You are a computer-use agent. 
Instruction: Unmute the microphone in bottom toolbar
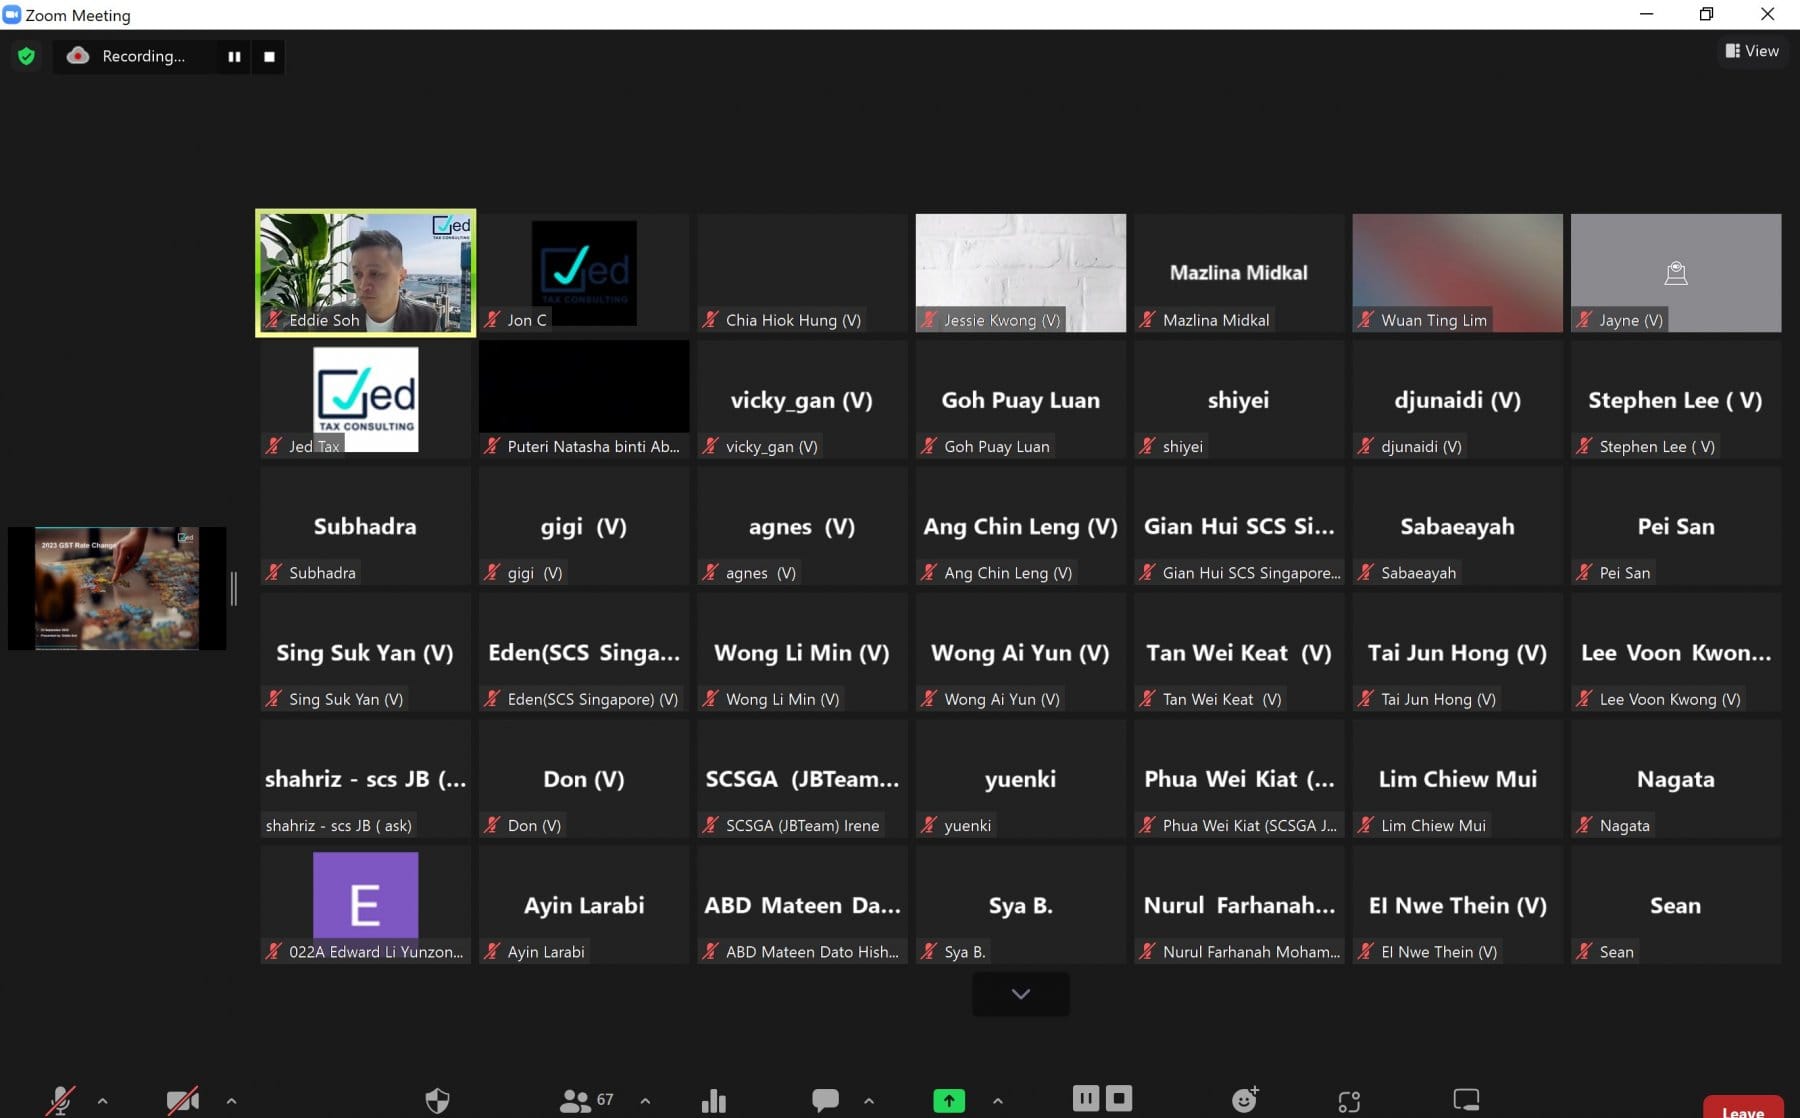click(61, 1100)
